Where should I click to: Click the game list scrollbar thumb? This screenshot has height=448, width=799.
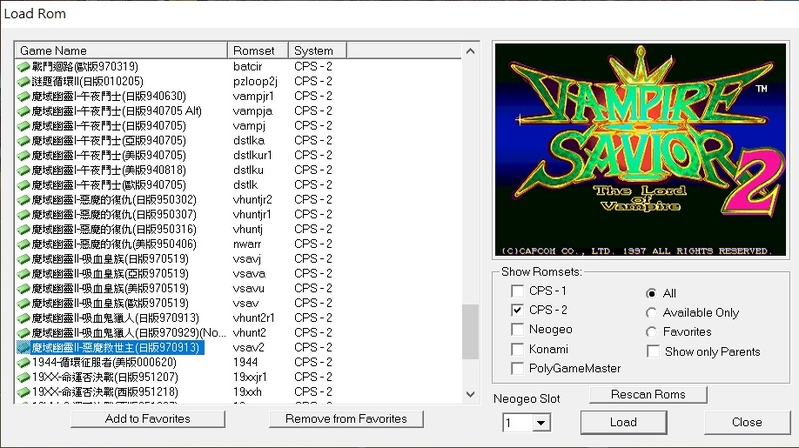coord(470,332)
